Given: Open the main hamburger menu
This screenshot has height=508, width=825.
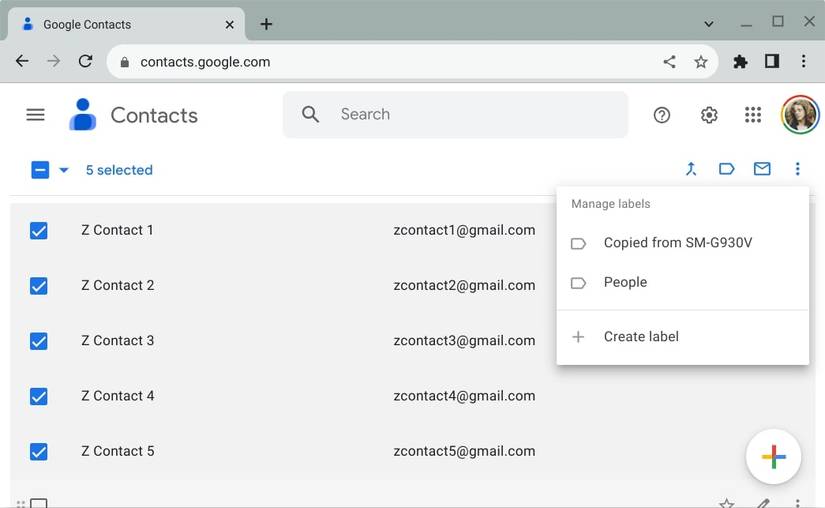Looking at the screenshot, I should tap(35, 115).
